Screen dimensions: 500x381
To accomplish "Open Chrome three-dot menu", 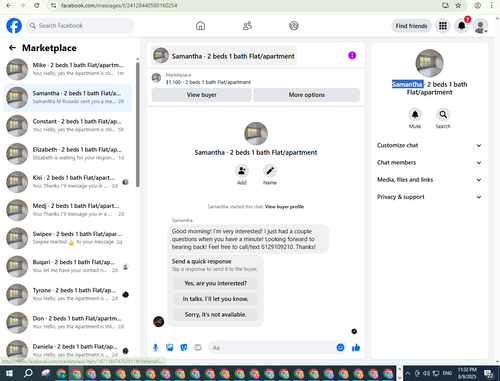I will pos(492,5).
